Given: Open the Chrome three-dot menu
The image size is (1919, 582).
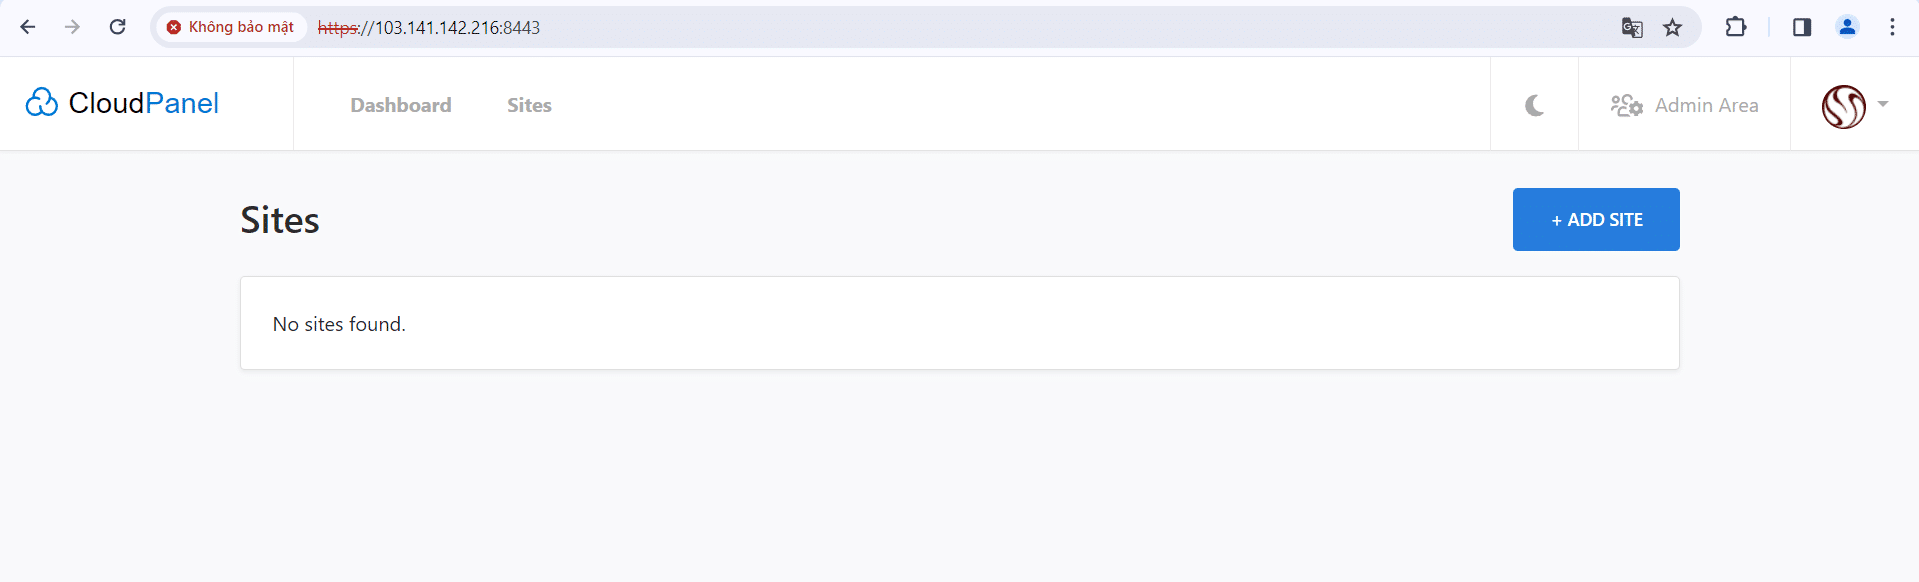Looking at the screenshot, I should (1892, 27).
